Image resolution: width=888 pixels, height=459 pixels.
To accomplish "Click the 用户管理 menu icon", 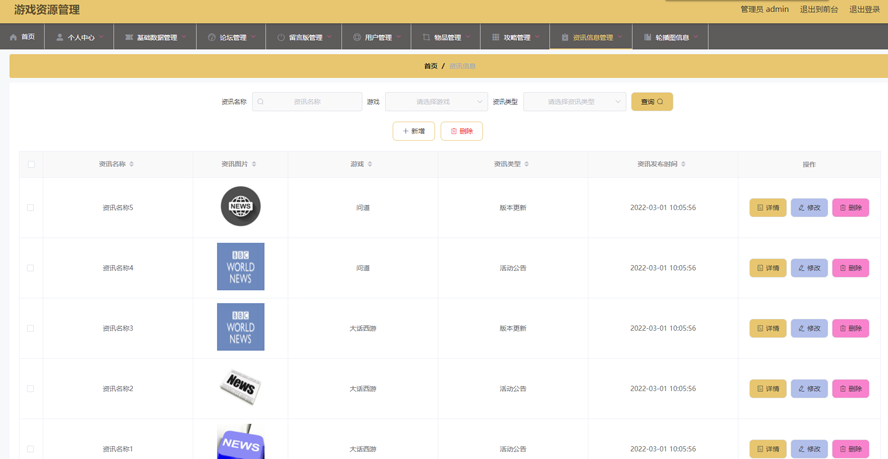I will (357, 37).
